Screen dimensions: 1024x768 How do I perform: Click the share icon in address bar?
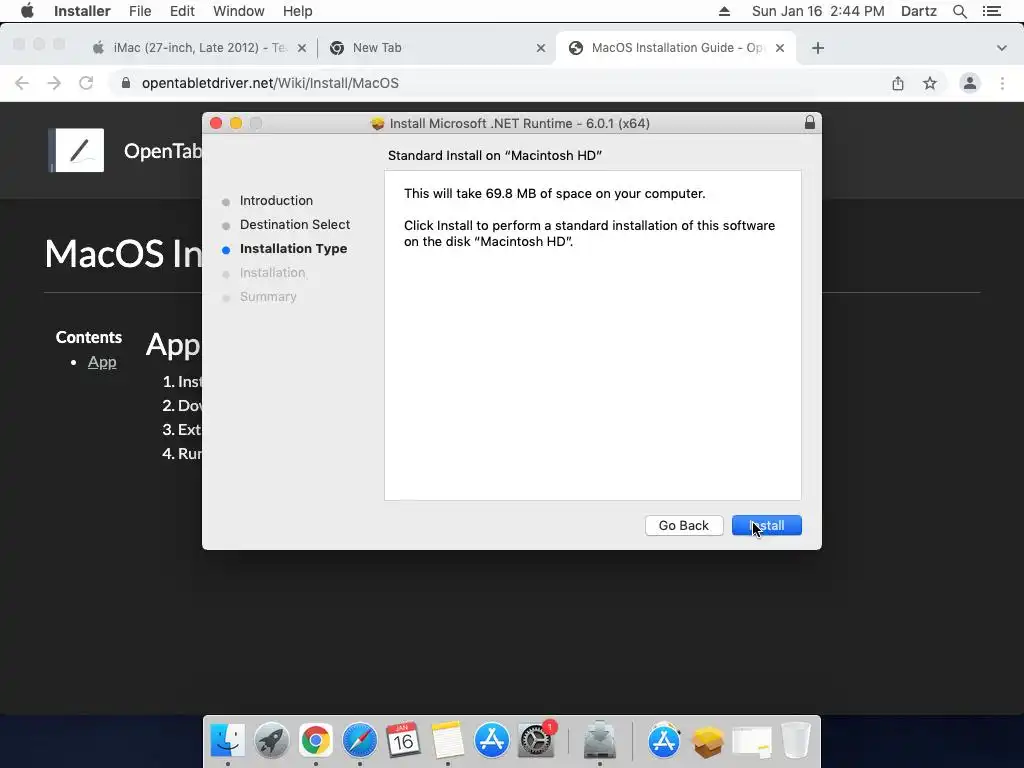[x=898, y=83]
